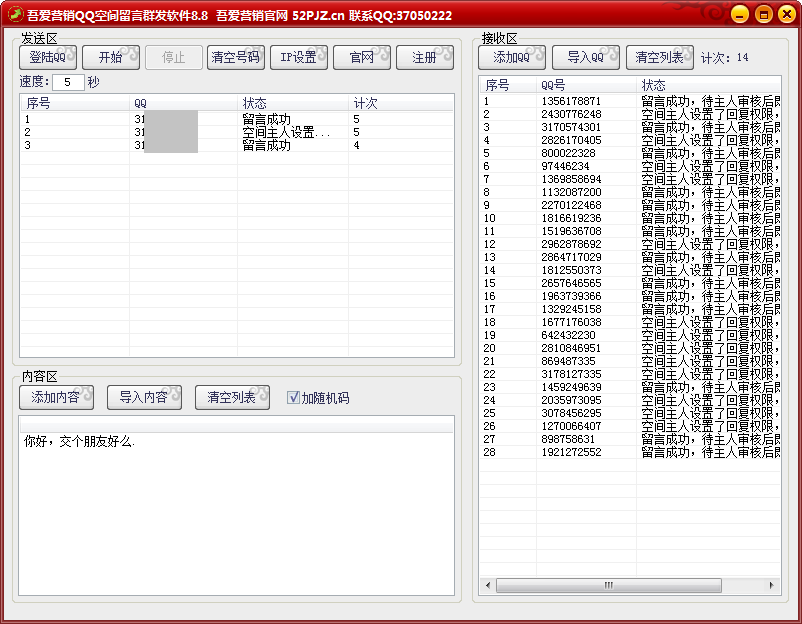Select receiver row with QQ 1356178871
The image size is (802, 624).
[571, 101]
